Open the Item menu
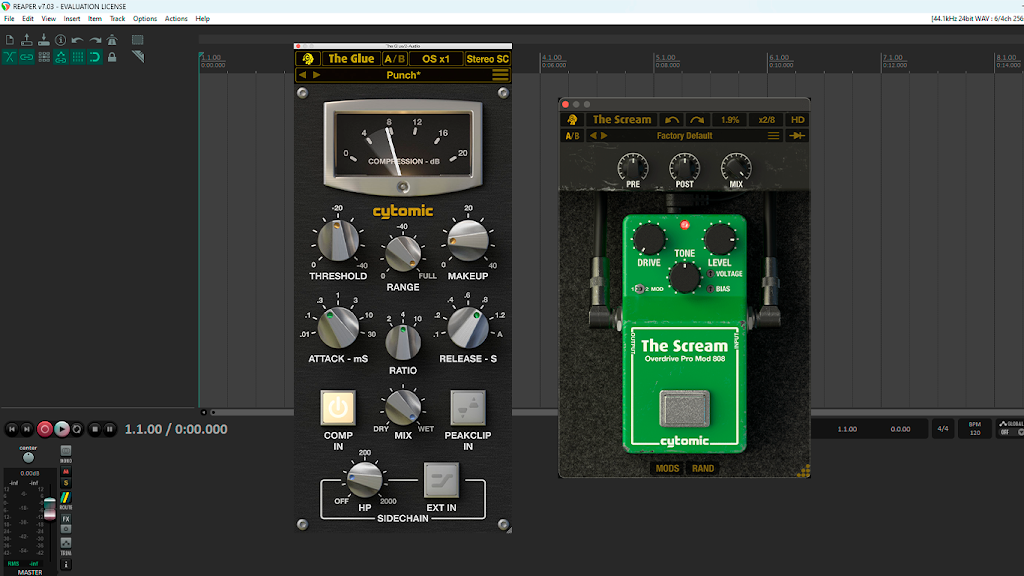 95,19
